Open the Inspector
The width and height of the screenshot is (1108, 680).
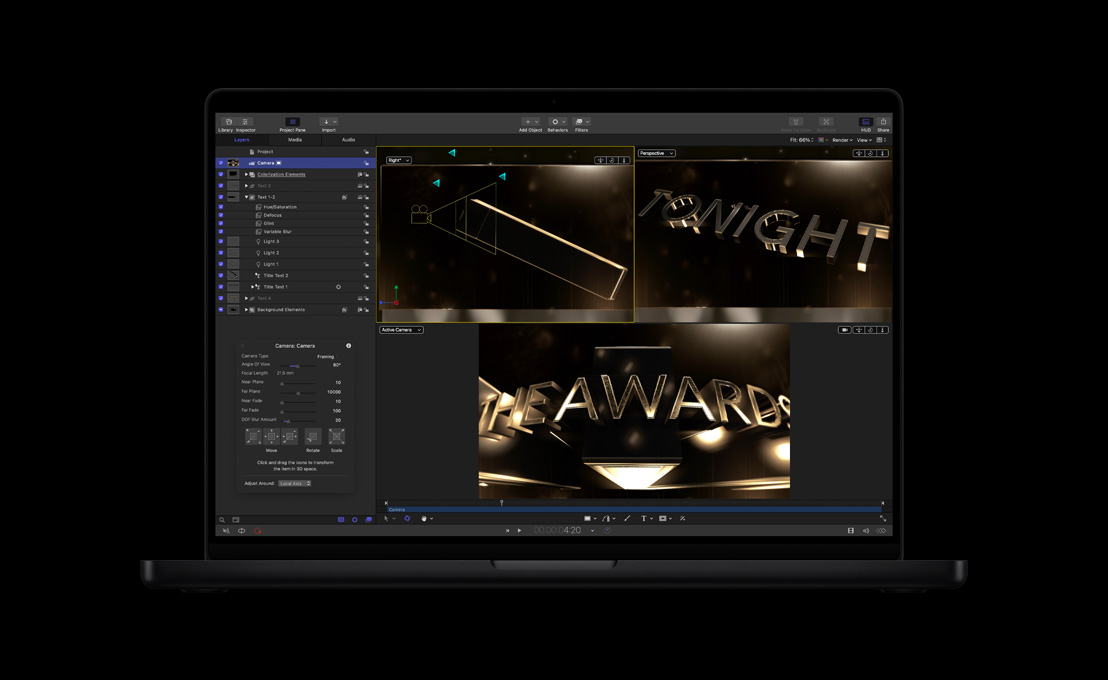click(x=247, y=120)
